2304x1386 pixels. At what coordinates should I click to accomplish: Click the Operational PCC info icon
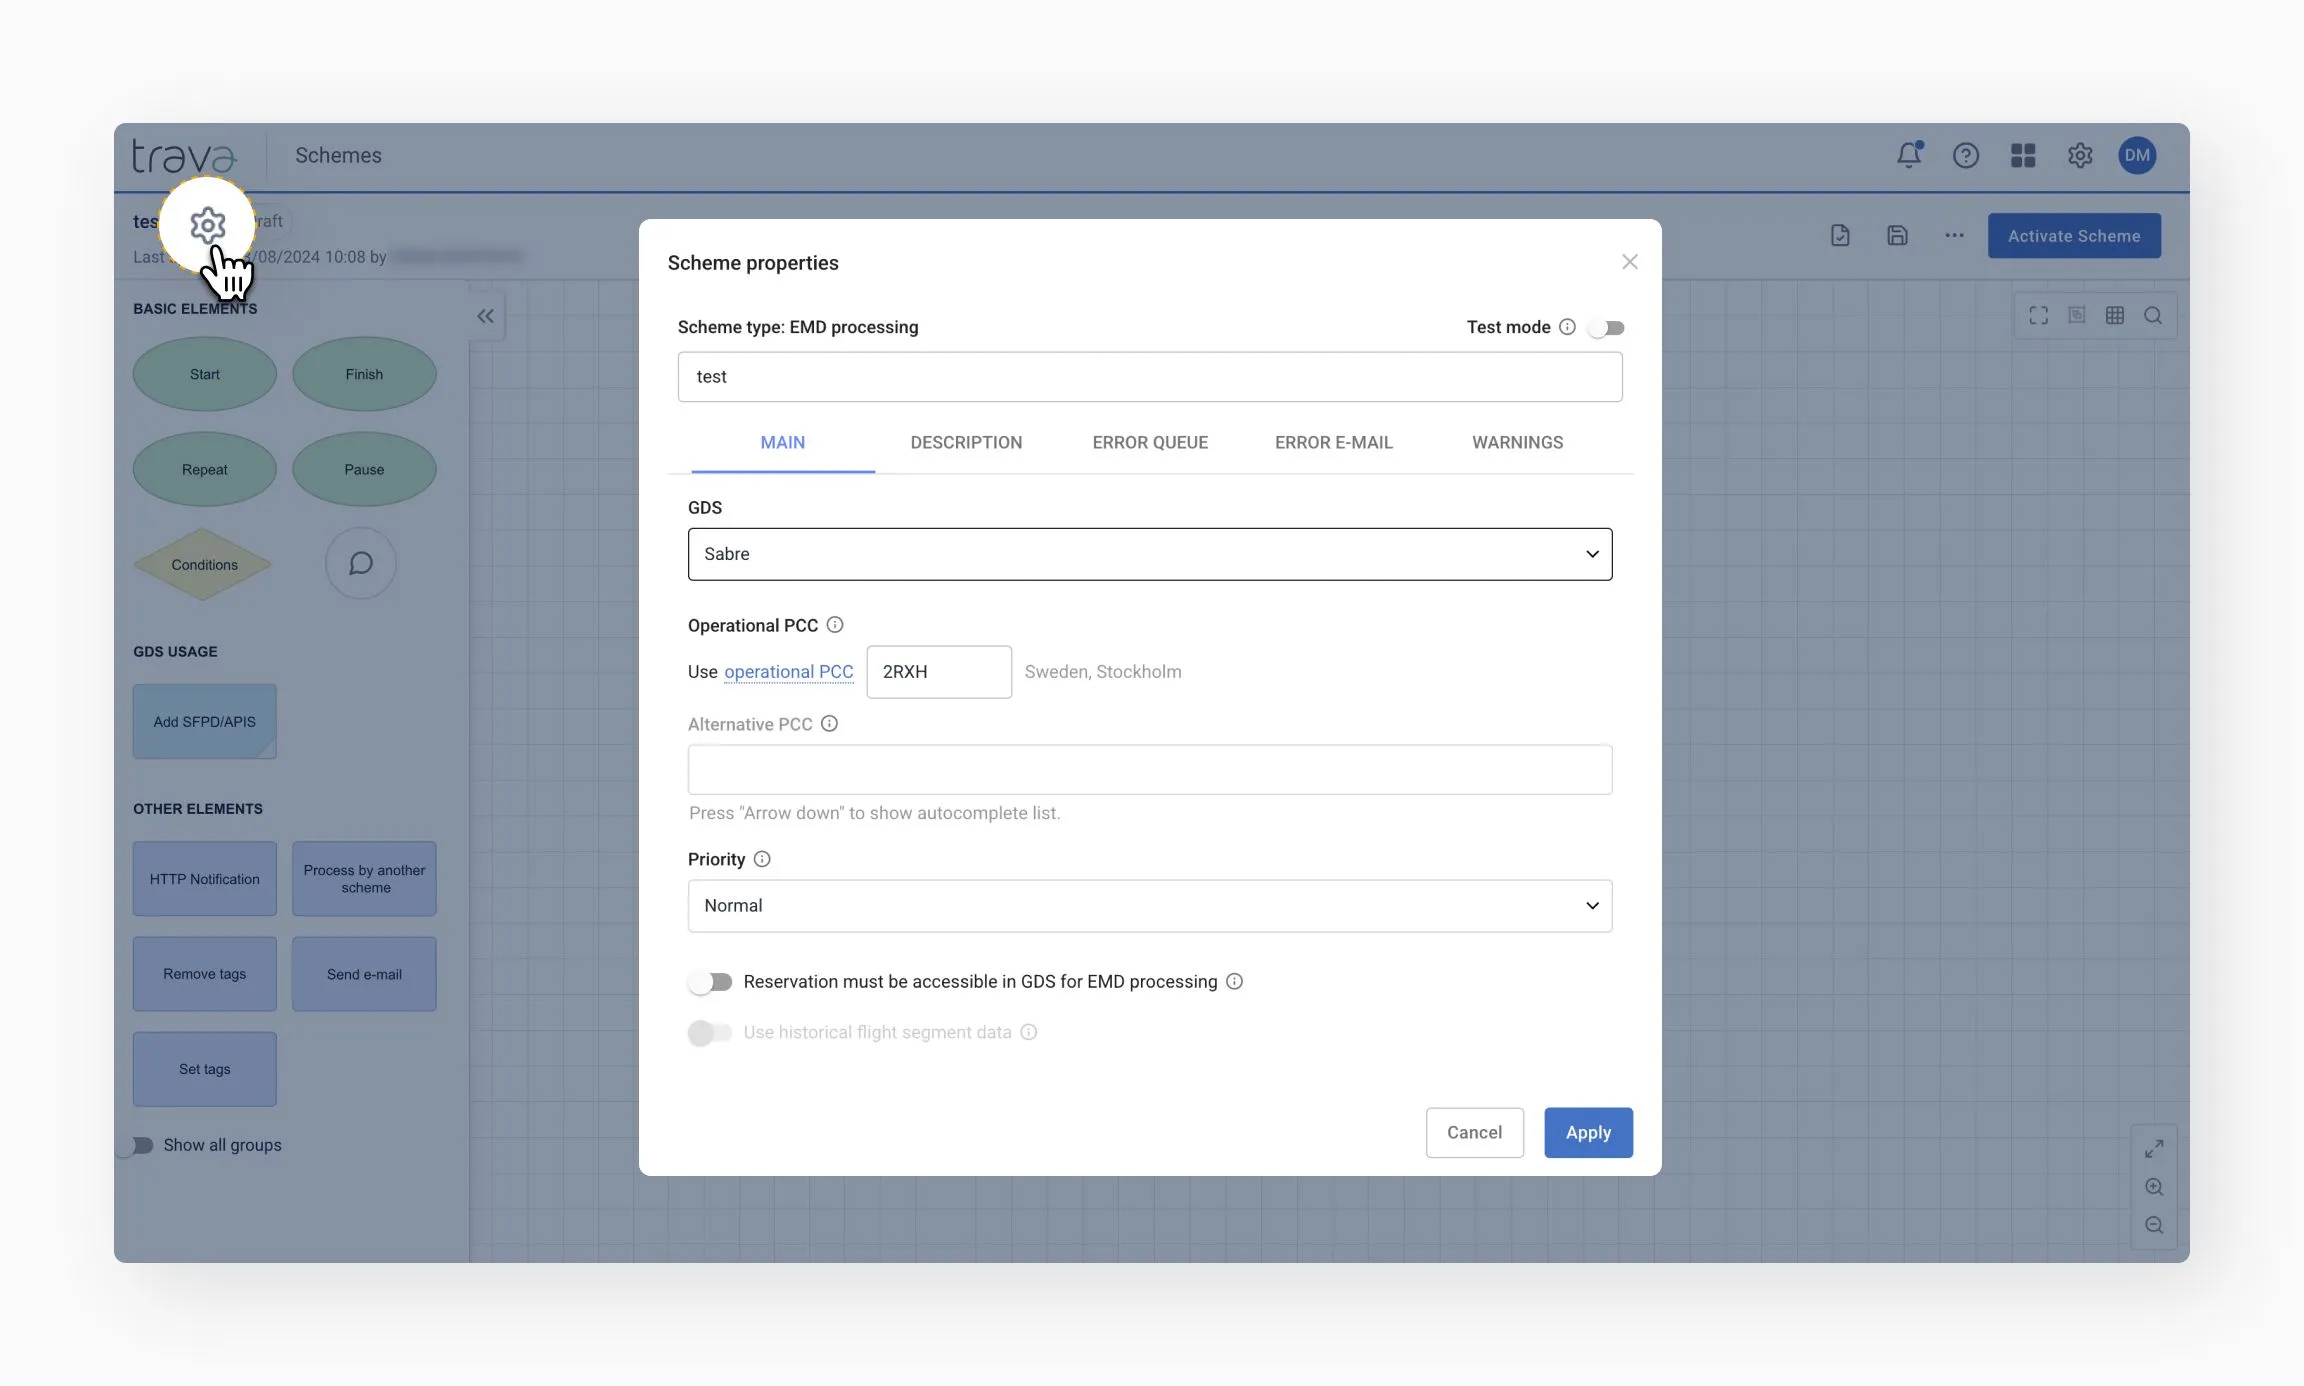(x=835, y=625)
